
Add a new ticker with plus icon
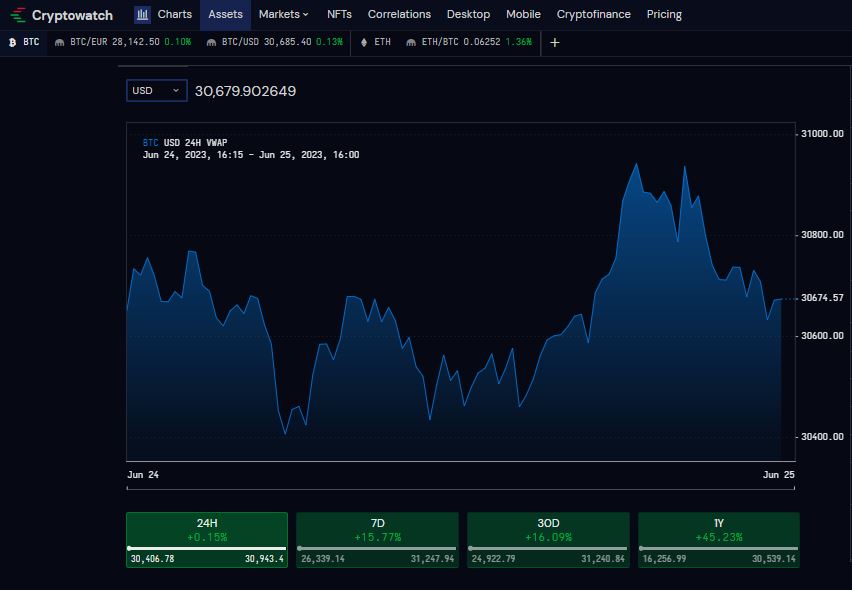554,42
